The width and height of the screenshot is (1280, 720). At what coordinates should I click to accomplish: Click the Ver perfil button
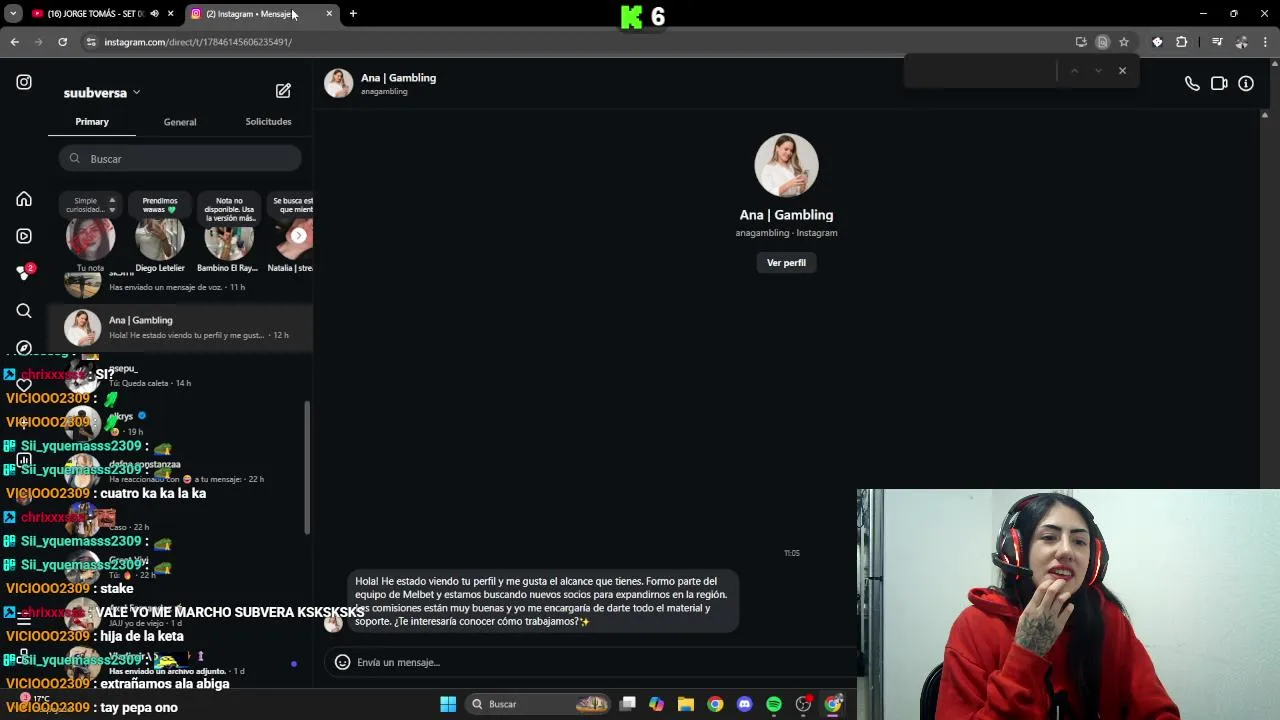coord(786,263)
